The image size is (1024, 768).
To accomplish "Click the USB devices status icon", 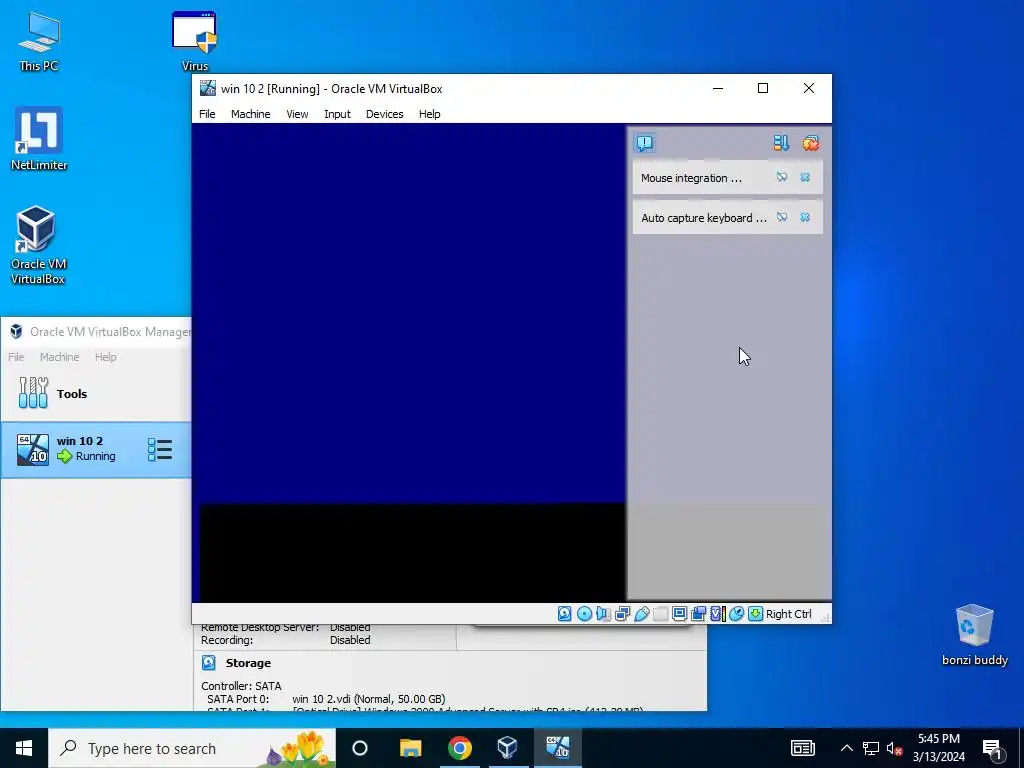I will point(641,614).
